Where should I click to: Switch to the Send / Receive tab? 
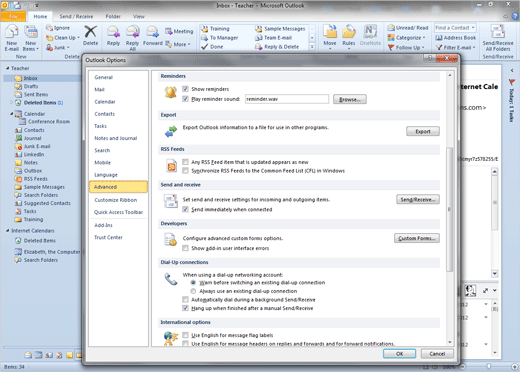[x=76, y=16]
